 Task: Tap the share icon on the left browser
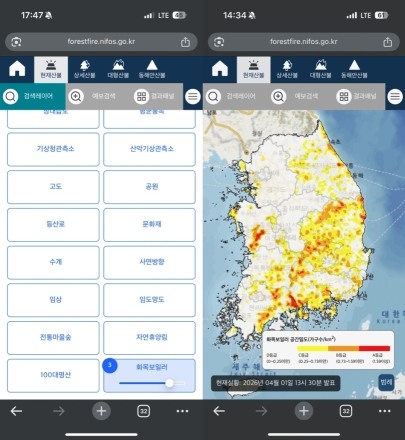(185, 42)
